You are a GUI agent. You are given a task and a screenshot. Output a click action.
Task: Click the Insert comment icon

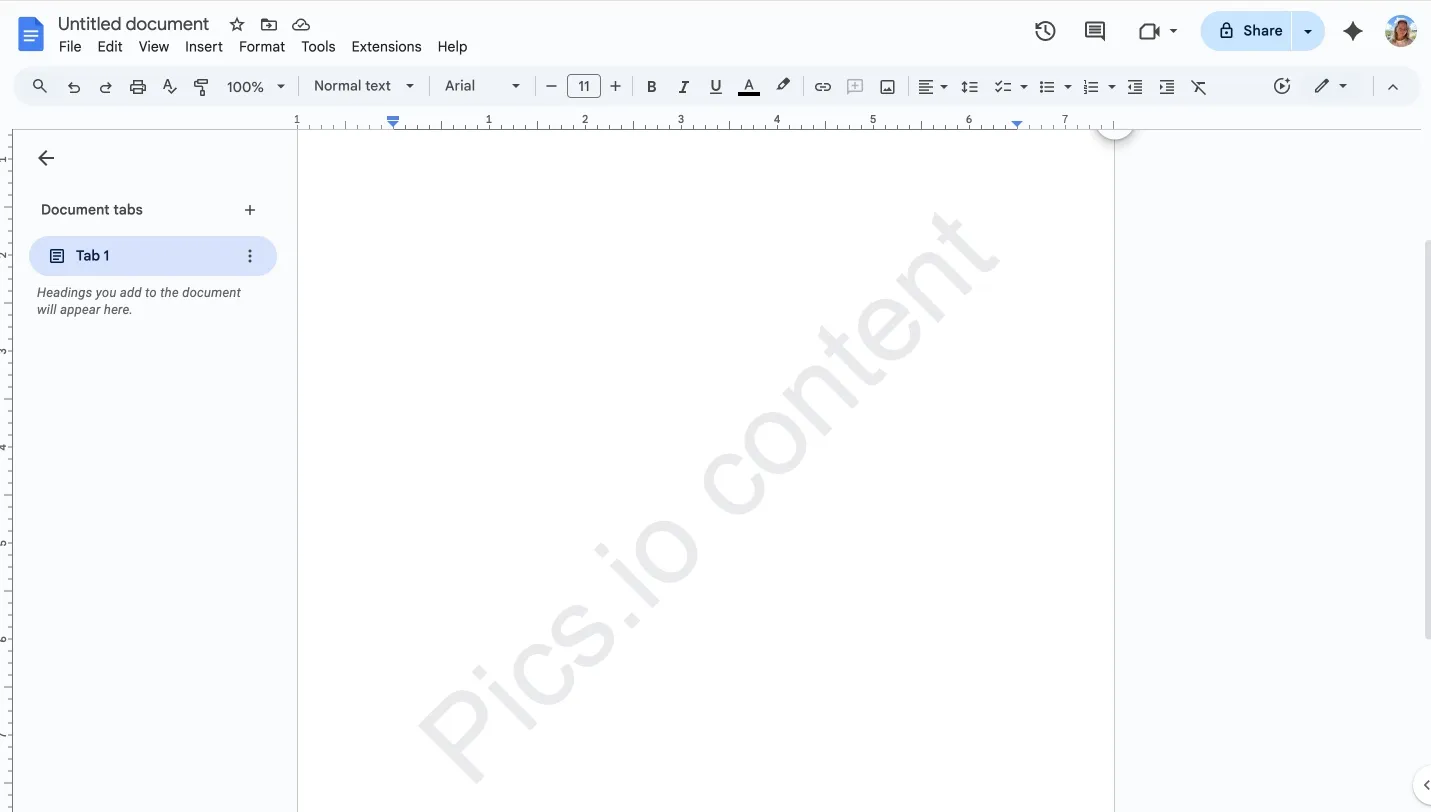855,86
